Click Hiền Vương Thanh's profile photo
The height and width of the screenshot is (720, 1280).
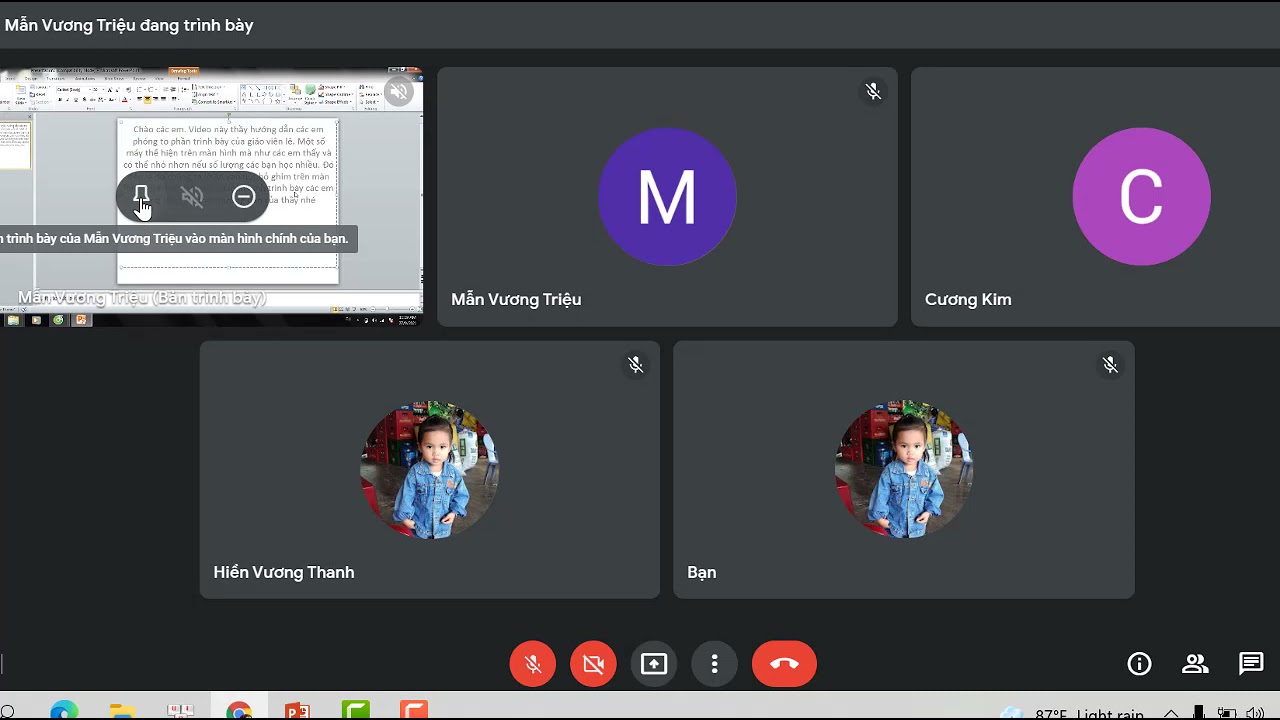tap(430, 470)
